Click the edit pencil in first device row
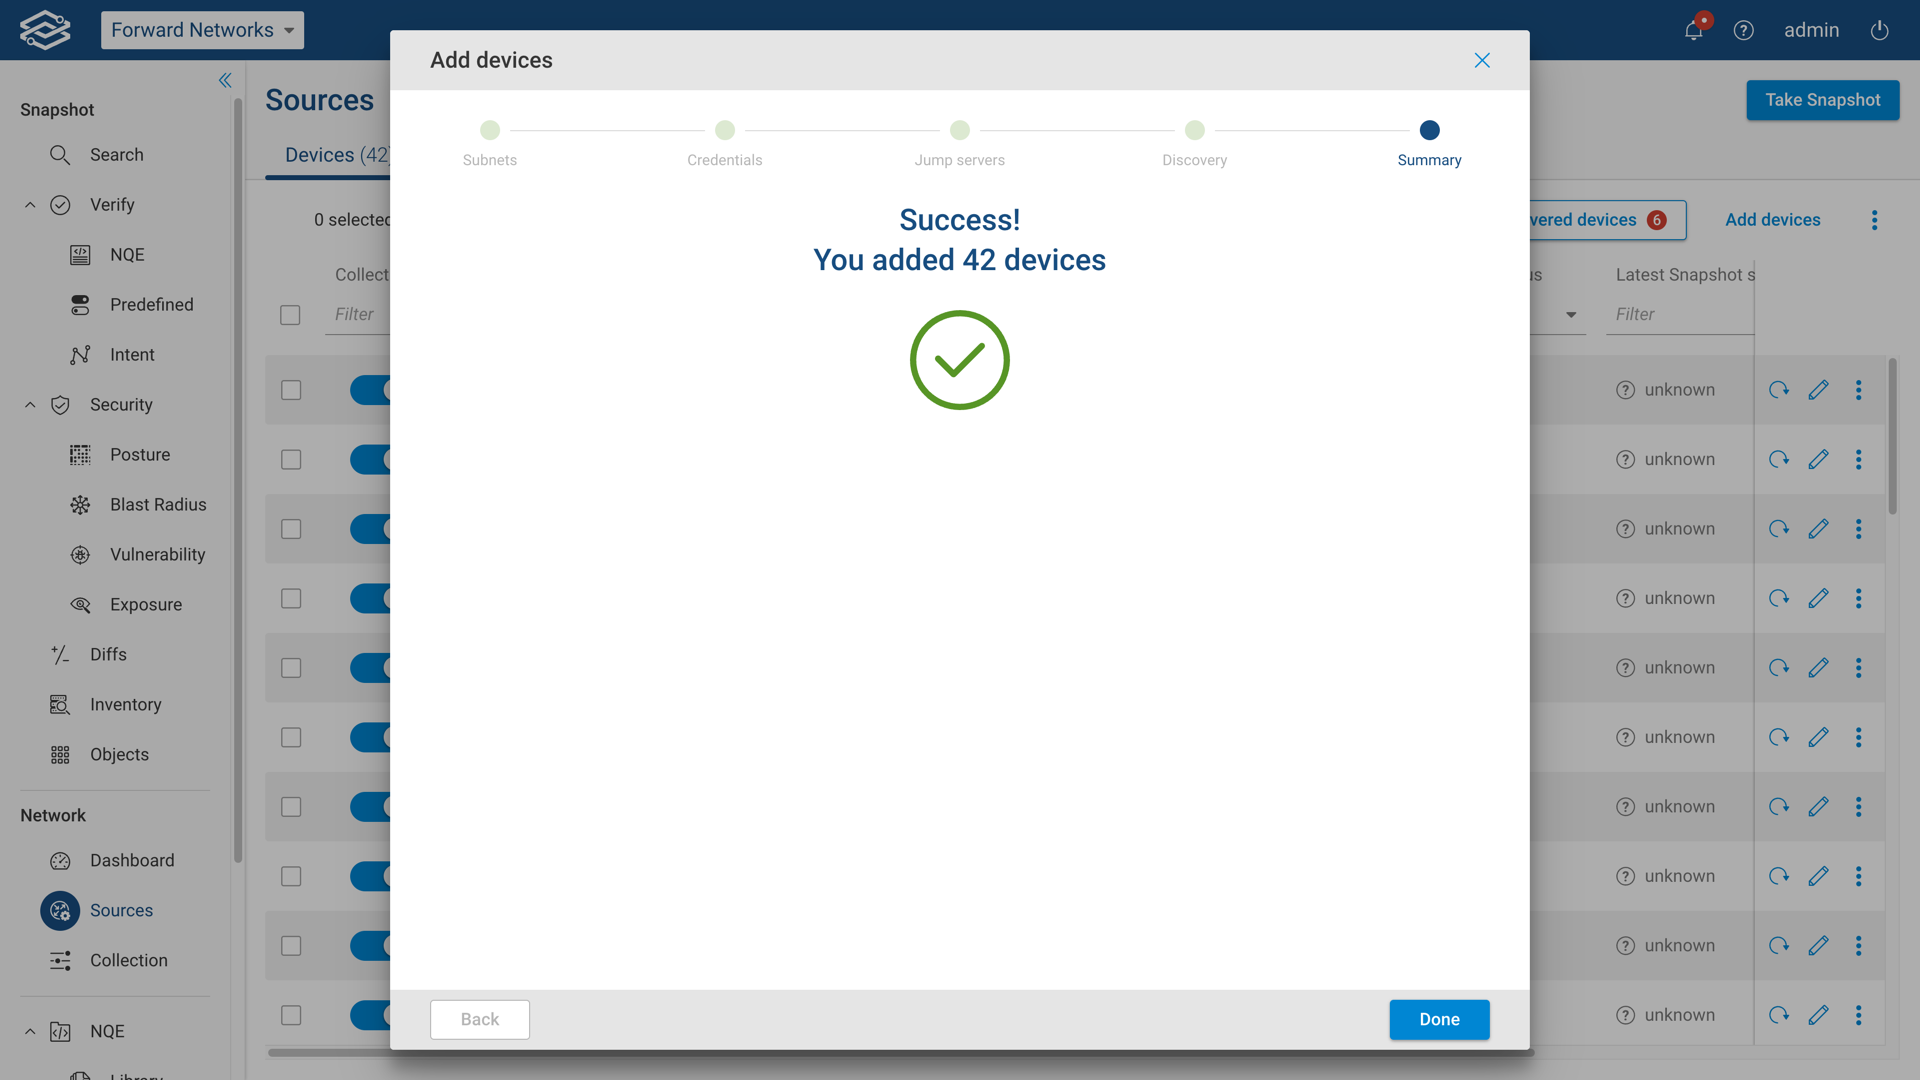This screenshot has width=1920, height=1080. (x=1818, y=390)
